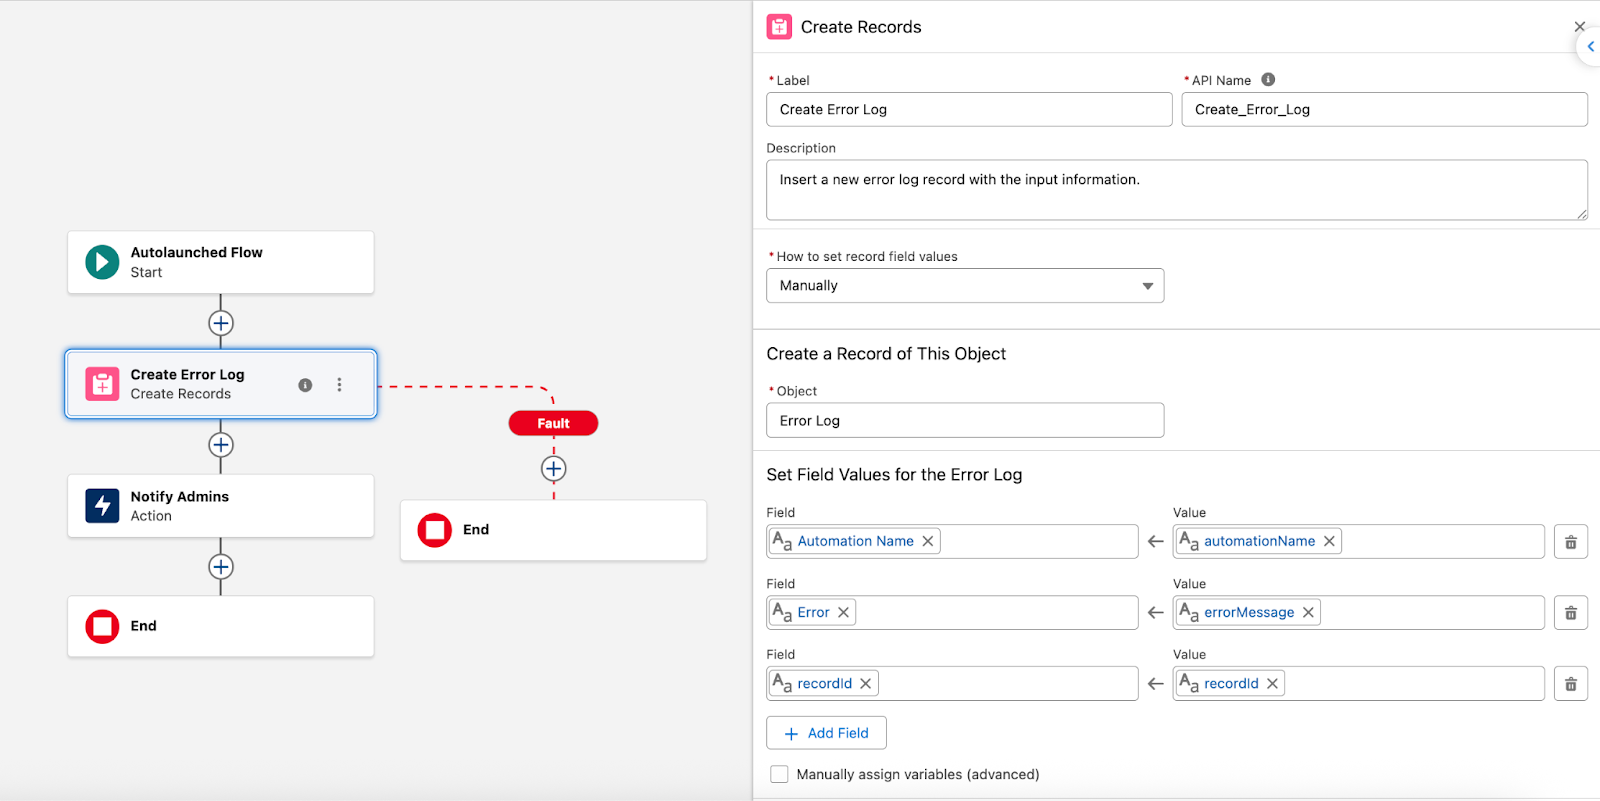Click the Add Field button
Screen dimensions: 1600x801
(826, 733)
